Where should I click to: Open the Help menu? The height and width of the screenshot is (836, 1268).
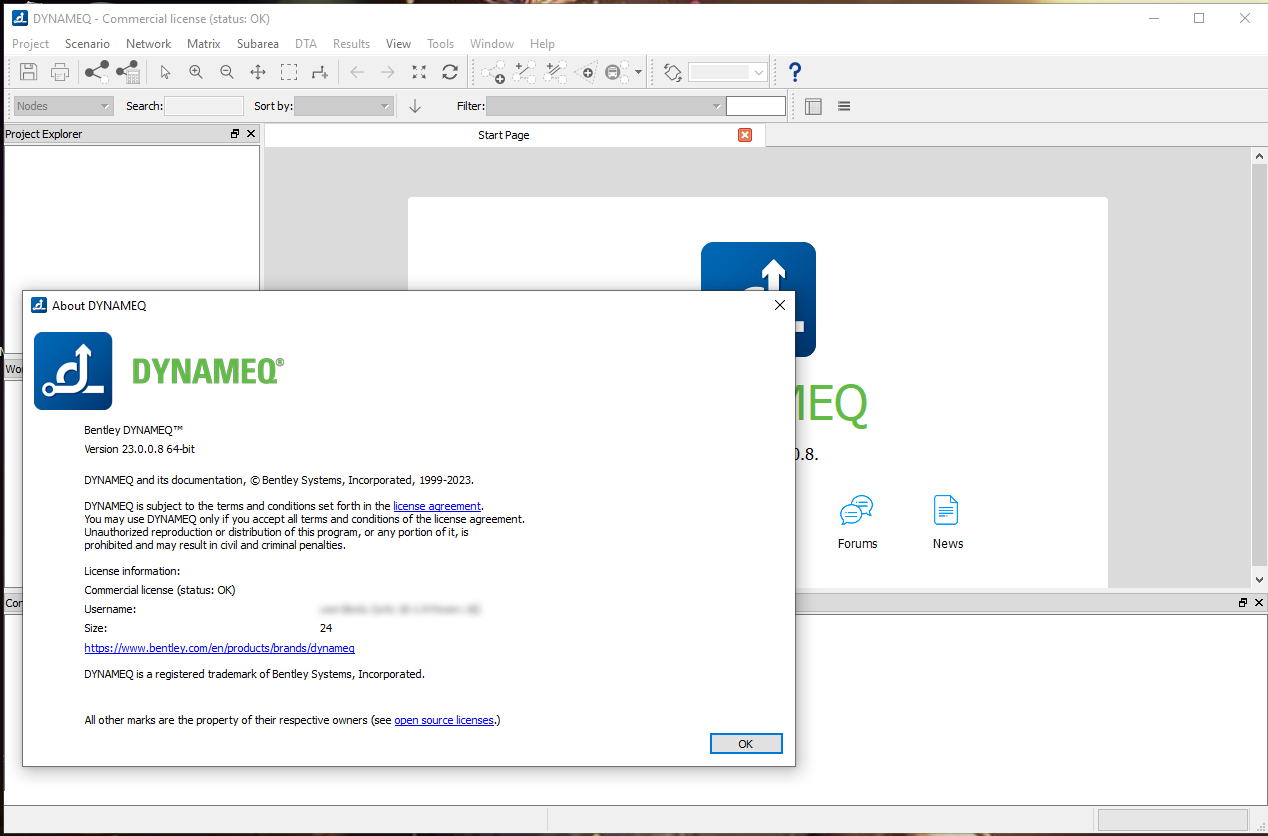pyautogui.click(x=543, y=44)
